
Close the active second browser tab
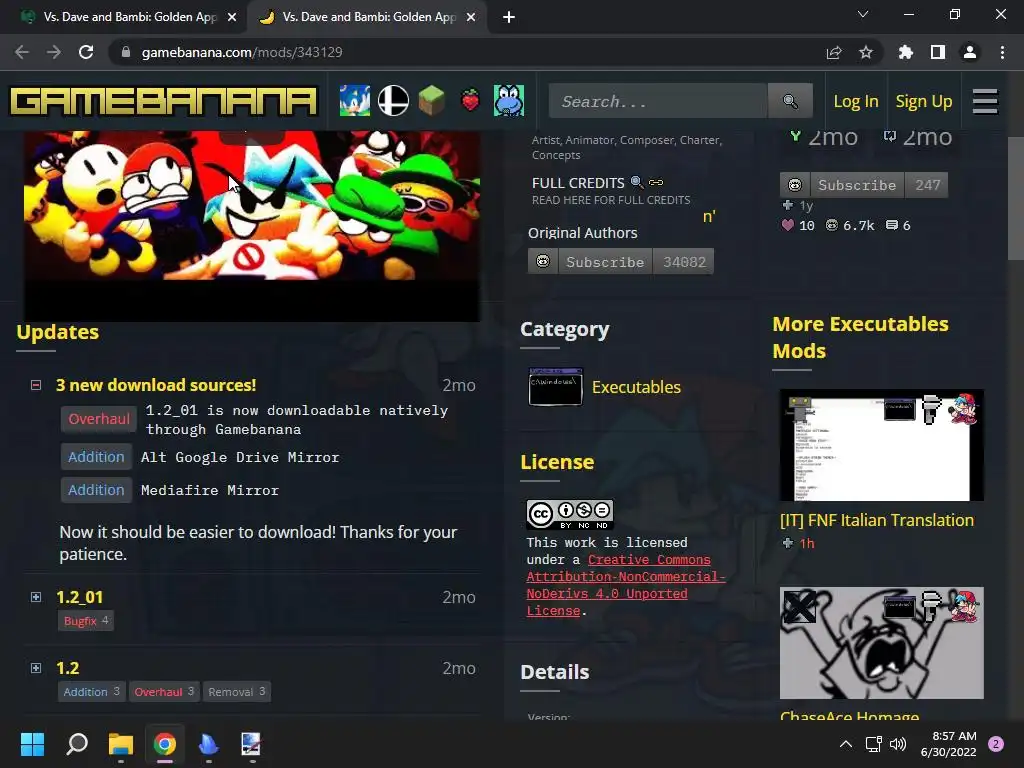tap(471, 17)
